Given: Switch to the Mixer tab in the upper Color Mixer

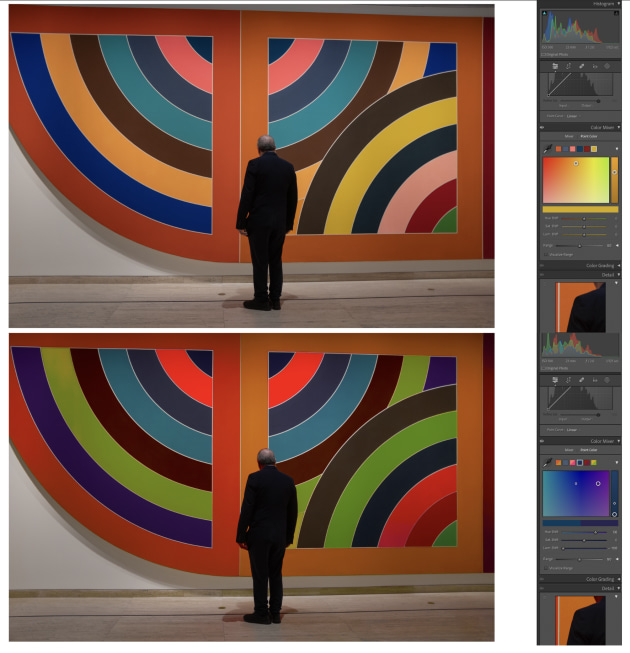Looking at the screenshot, I should click(x=569, y=136).
